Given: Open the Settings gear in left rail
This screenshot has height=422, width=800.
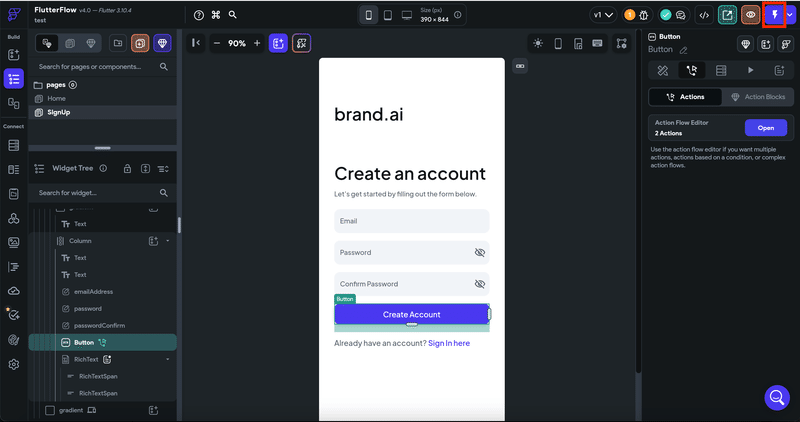Looking at the screenshot, I should click(x=14, y=364).
